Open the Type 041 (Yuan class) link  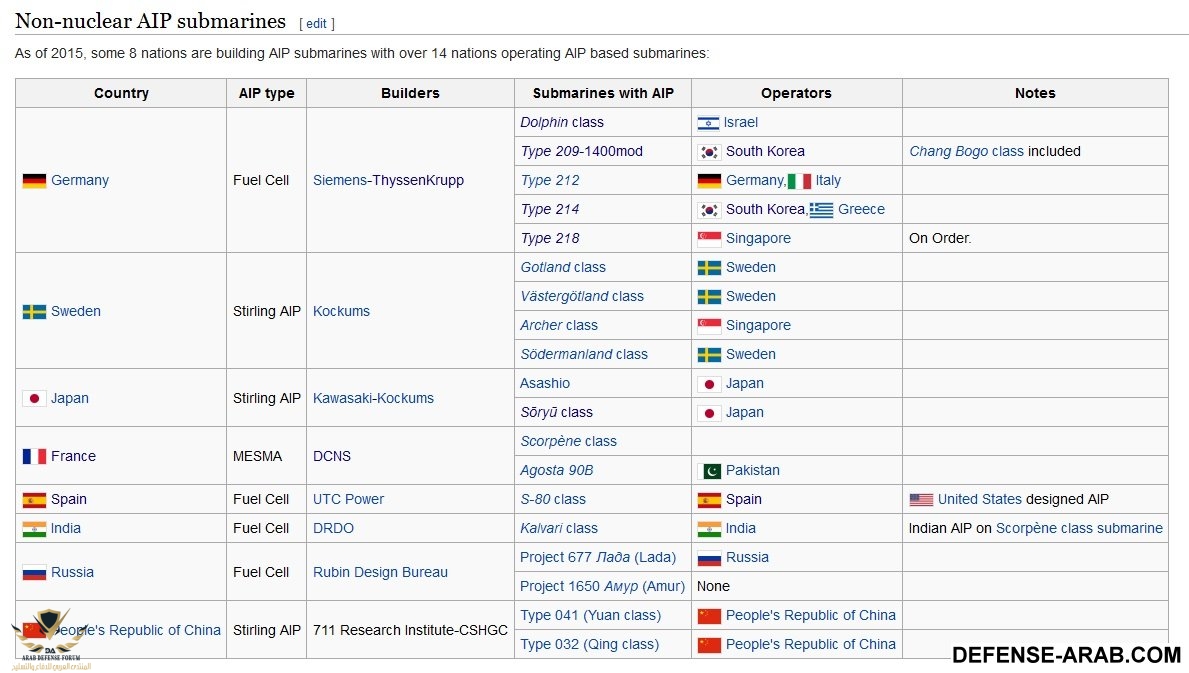point(590,616)
